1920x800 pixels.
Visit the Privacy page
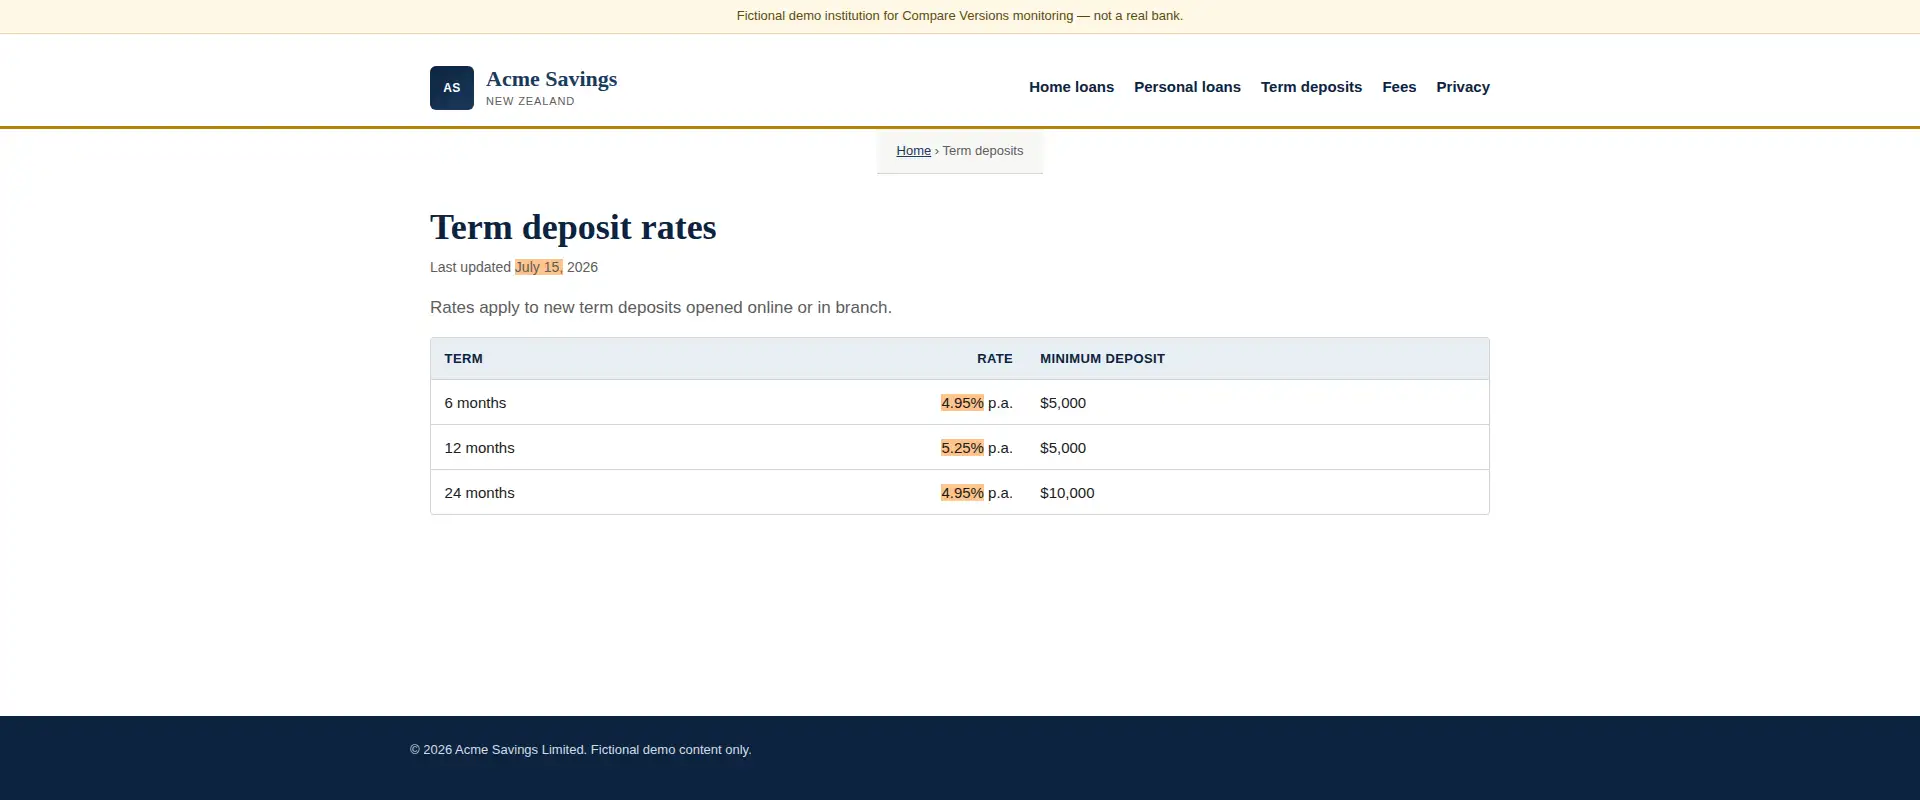coord(1463,87)
